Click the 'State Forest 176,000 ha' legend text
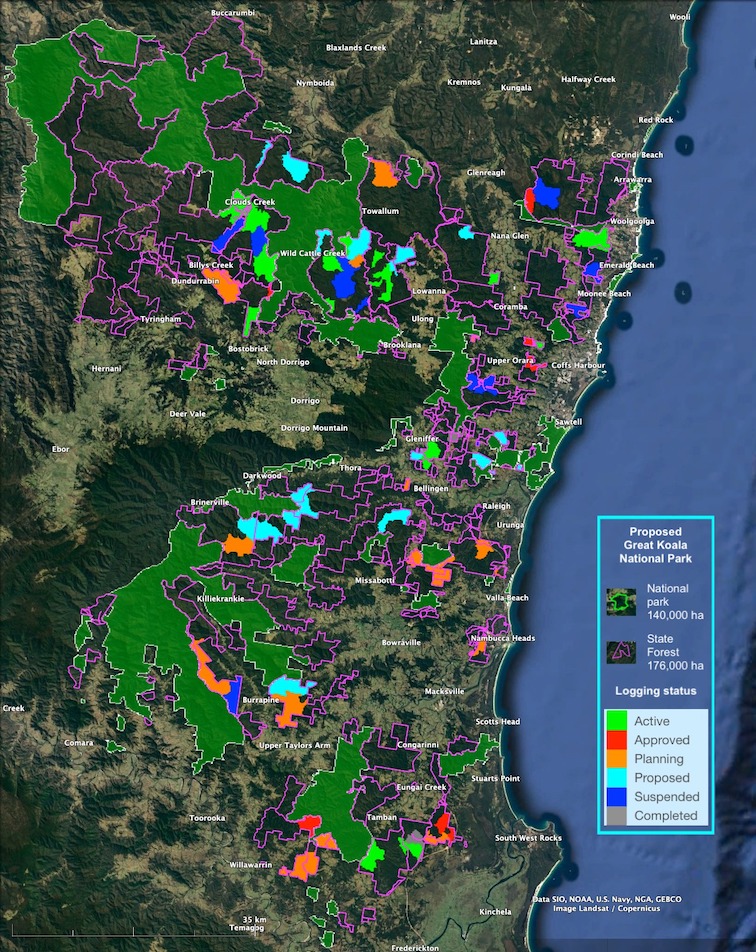756x952 pixels. 675,652
